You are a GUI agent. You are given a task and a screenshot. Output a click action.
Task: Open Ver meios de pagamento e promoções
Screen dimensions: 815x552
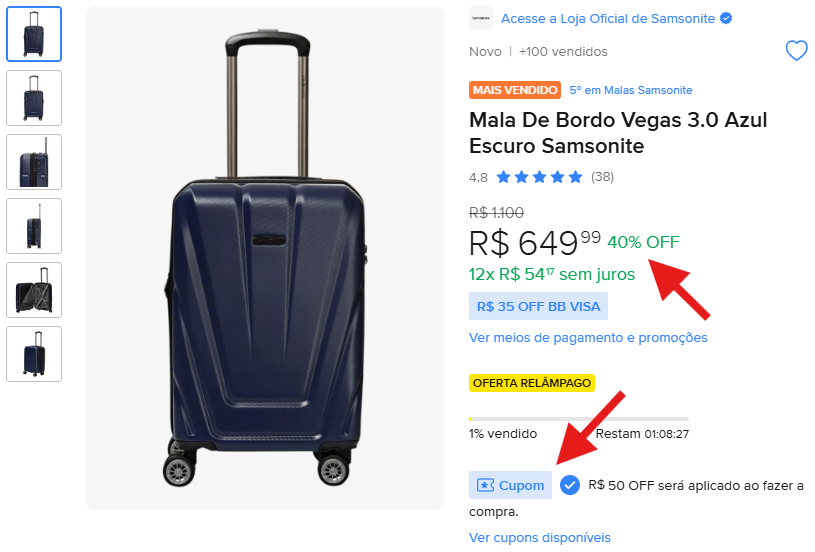(x=588, y=337)
